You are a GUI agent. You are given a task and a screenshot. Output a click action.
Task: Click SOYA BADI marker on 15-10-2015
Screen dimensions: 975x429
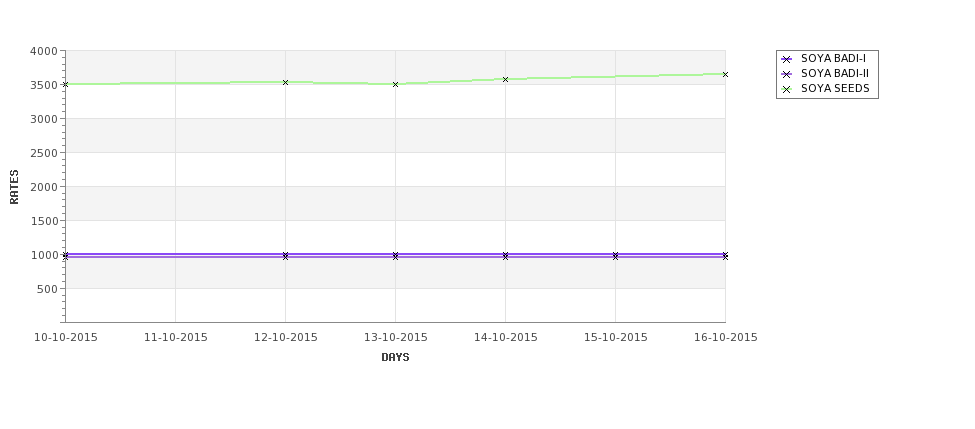(616, 256)
